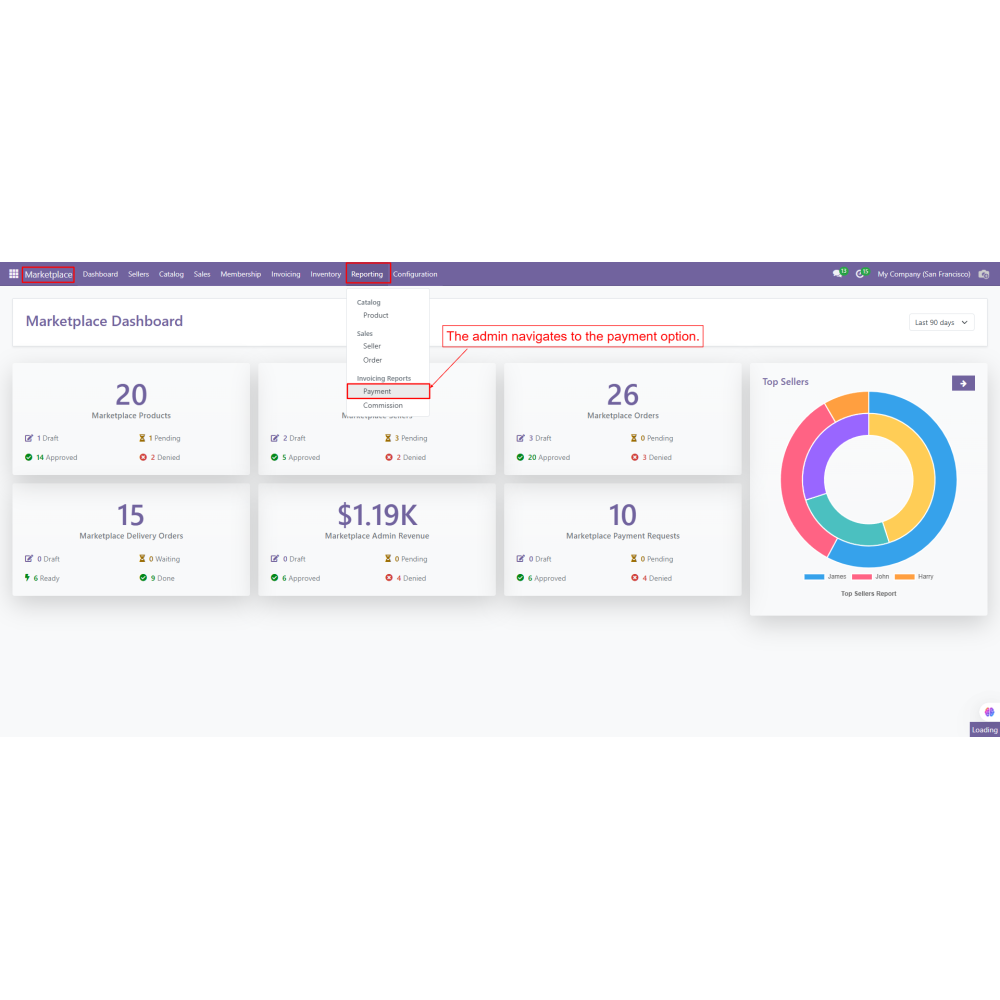The width and height of the screenshot is (1000, 1000).
Task: Select Commission in the Reporting menu
Action: click(383, 406)
